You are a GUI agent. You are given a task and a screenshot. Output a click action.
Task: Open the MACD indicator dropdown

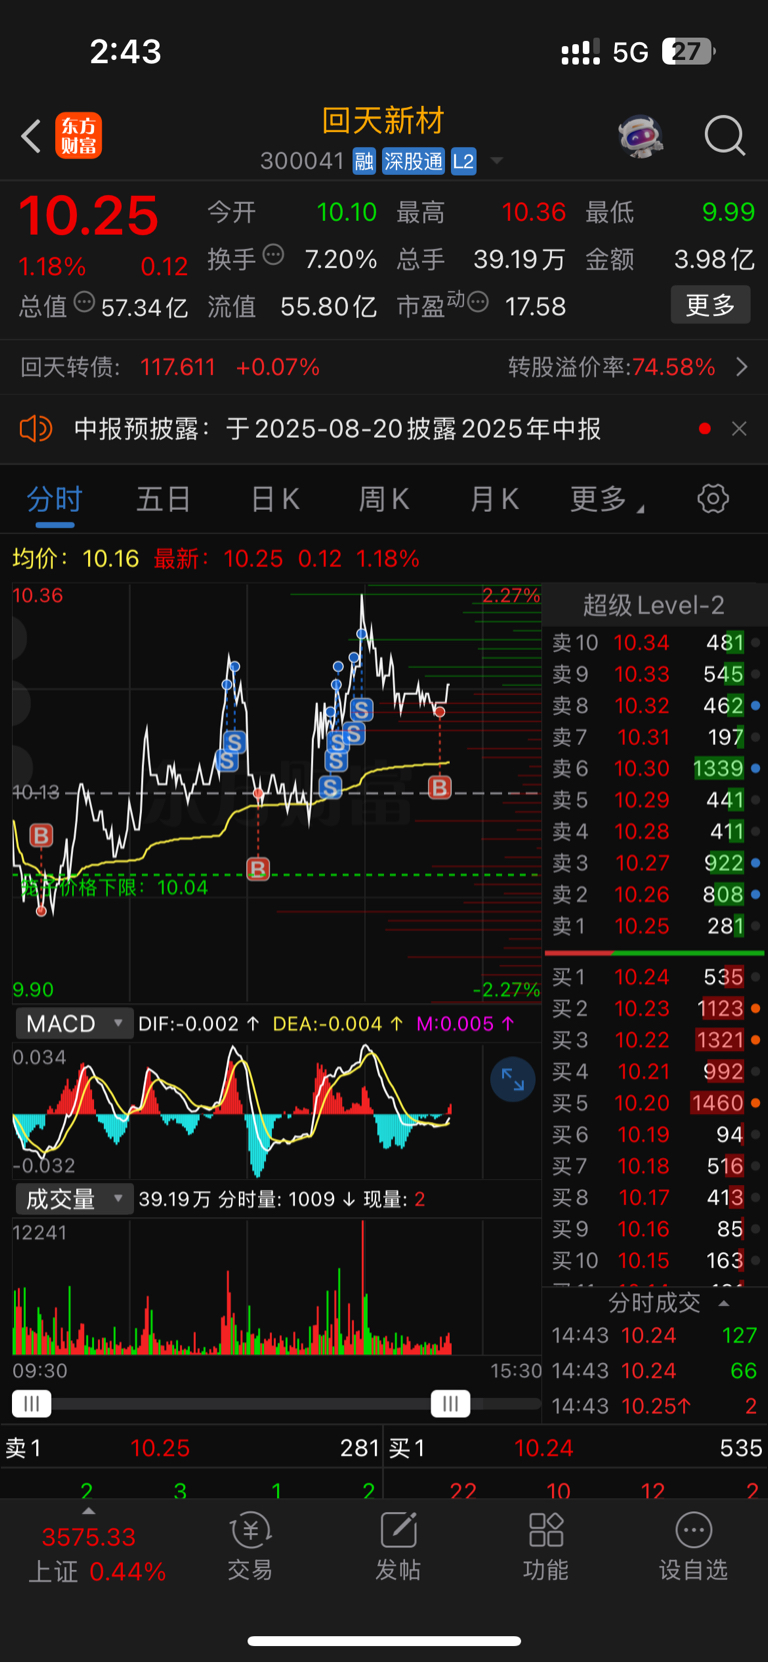[x=74, y=1024]
